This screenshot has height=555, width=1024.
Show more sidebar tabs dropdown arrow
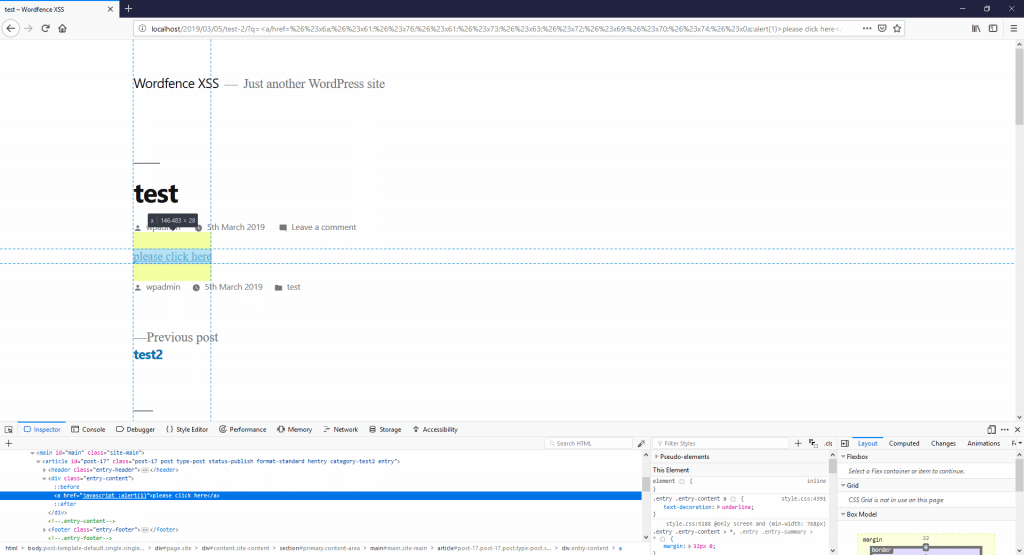click(1019, 443)
